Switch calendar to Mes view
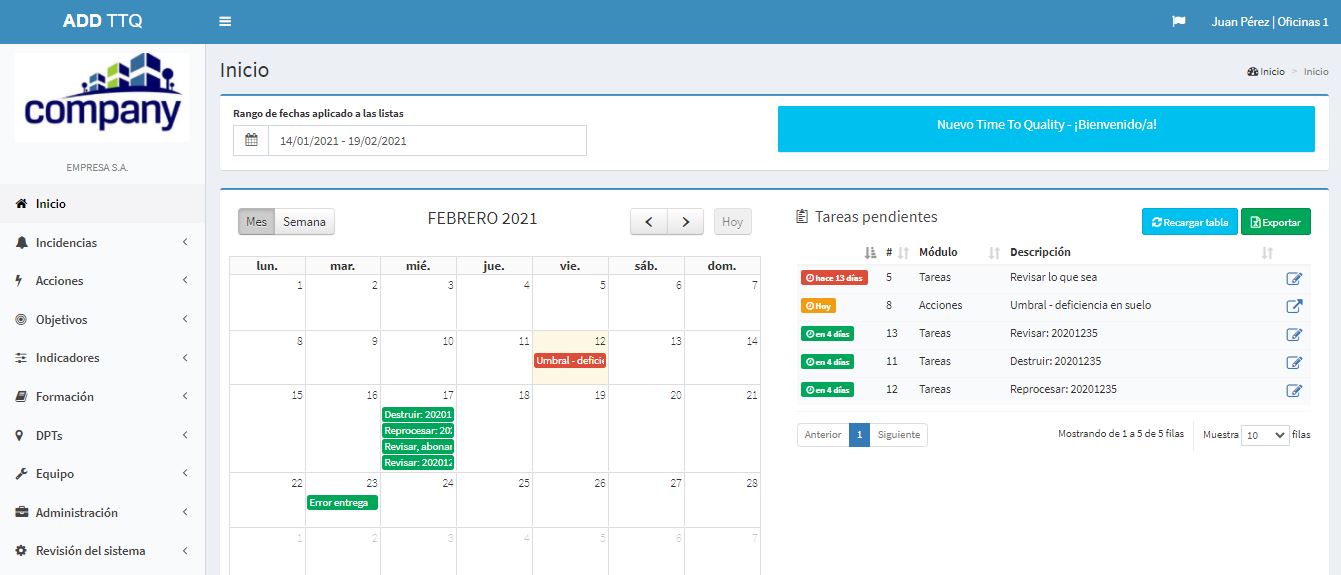1341x575 pixels. (x=256, y=222)
